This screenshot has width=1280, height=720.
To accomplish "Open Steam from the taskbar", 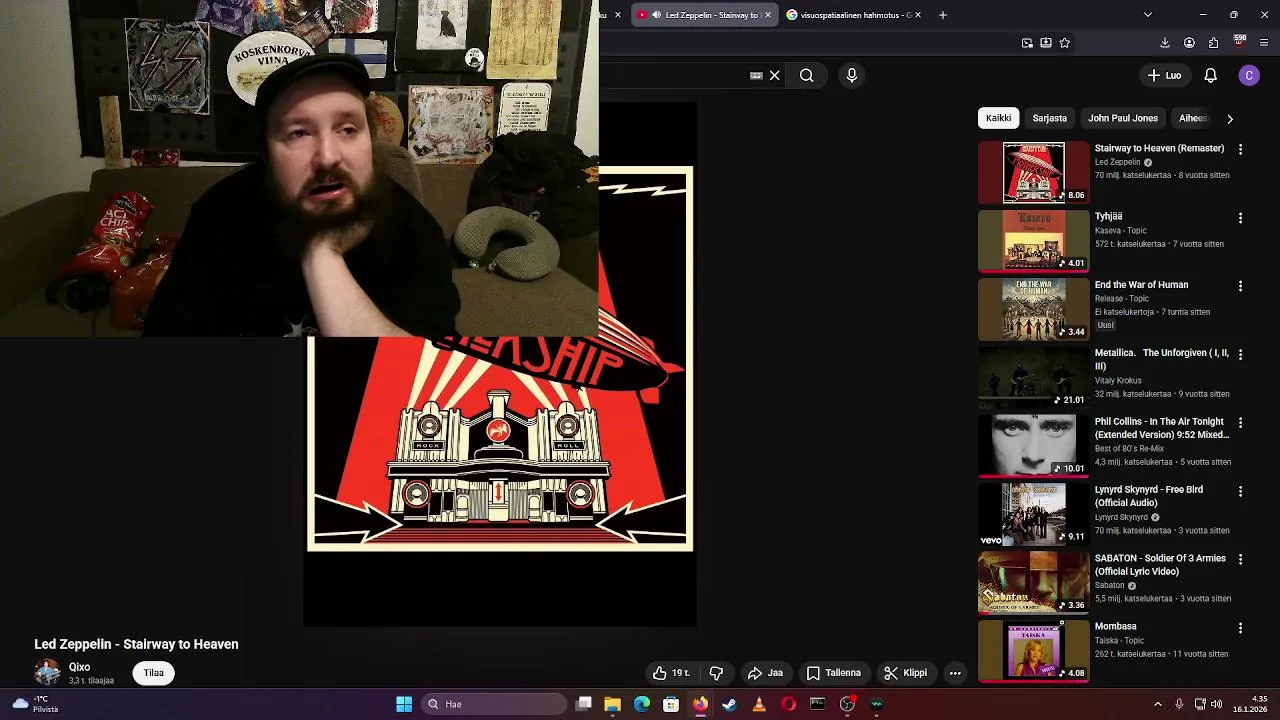I will 729,704.
